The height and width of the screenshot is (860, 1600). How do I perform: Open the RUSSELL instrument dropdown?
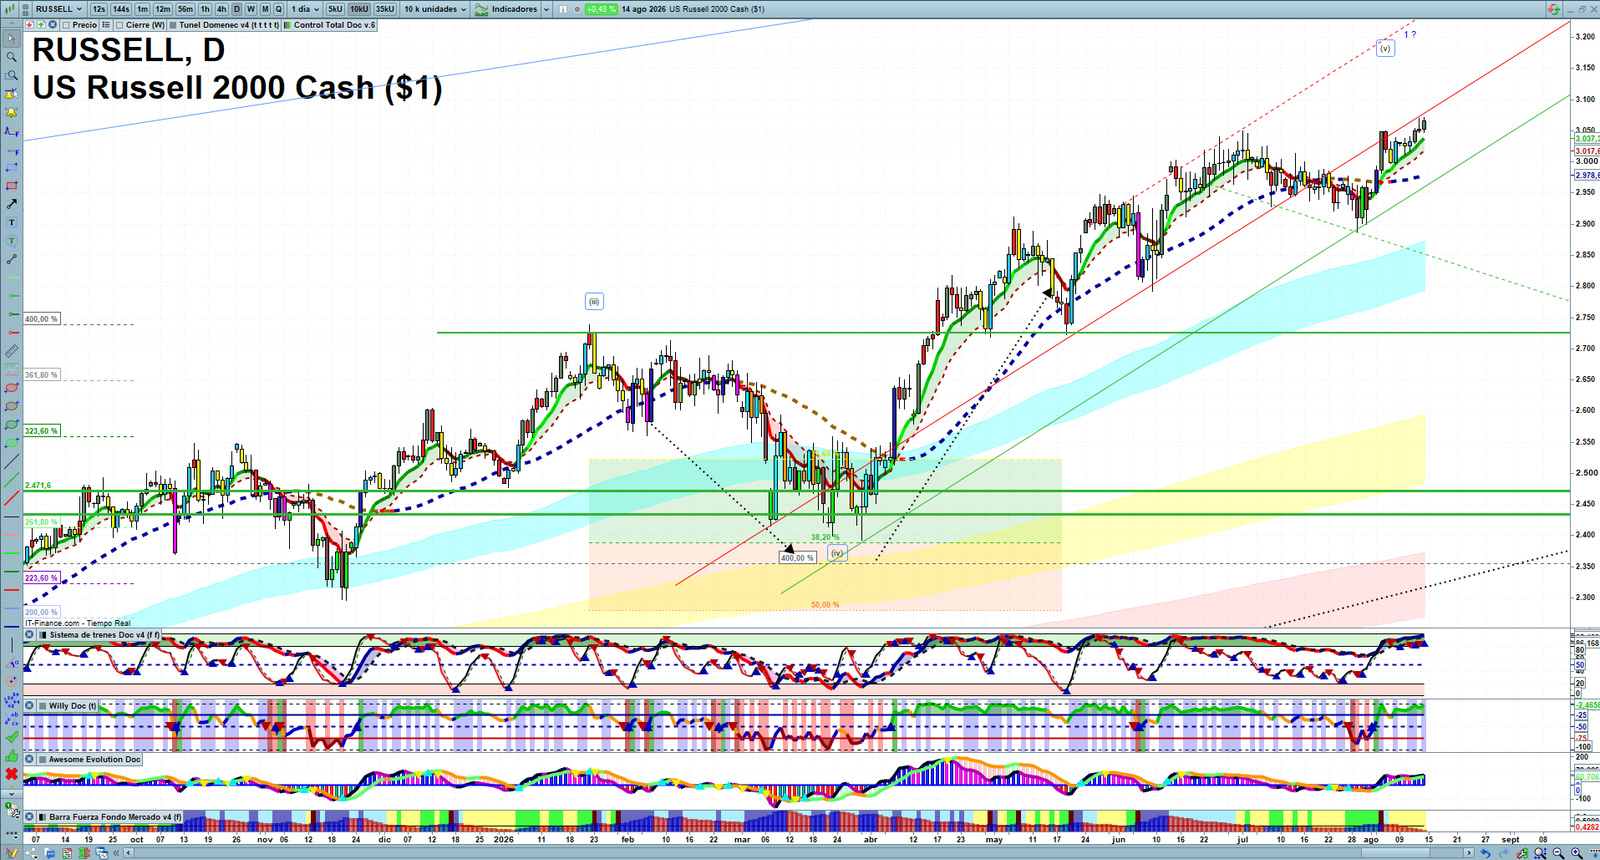pyautogui.click(x=59, y=9)
